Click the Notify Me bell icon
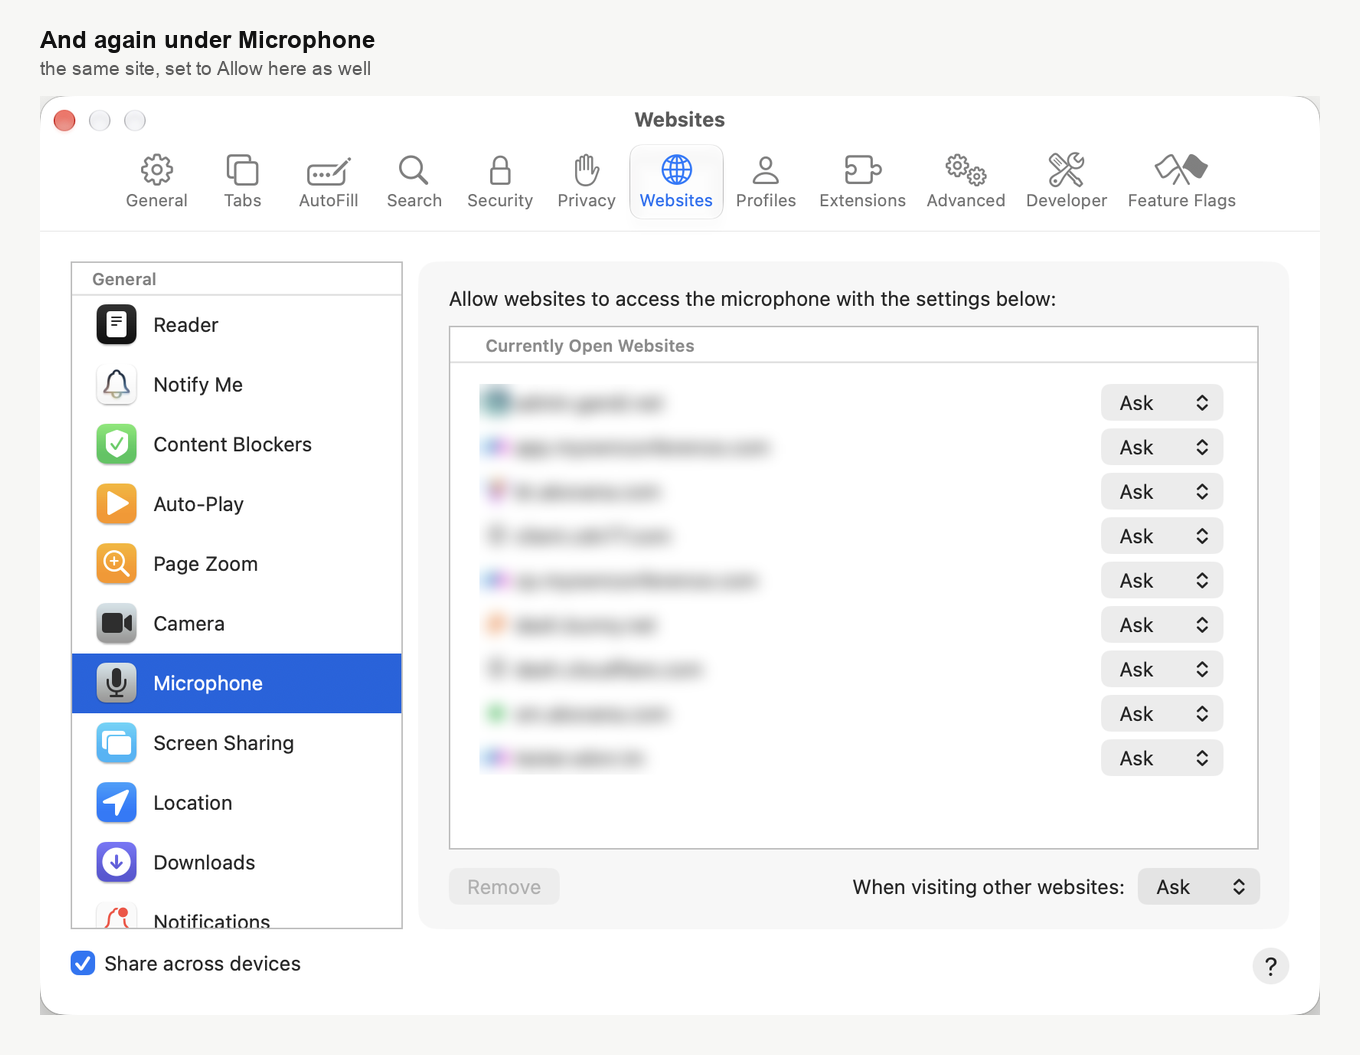Image resolution: width=1360 pixels, height=1055 pixels. click(x=117, y=385)
